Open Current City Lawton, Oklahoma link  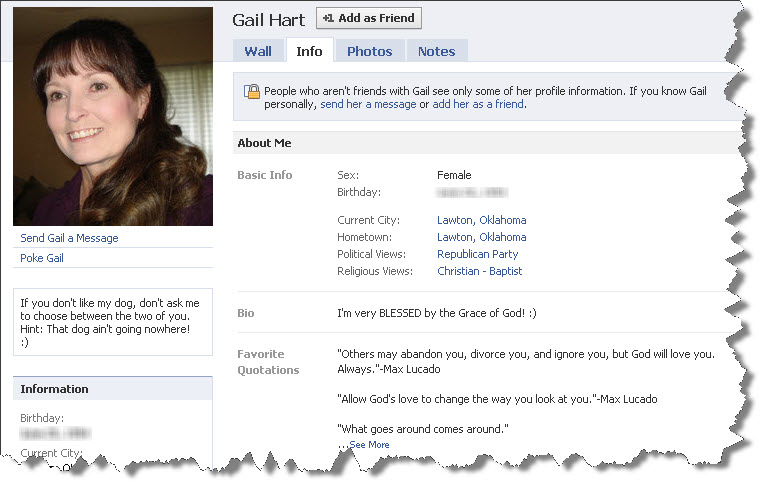[481, 220]
